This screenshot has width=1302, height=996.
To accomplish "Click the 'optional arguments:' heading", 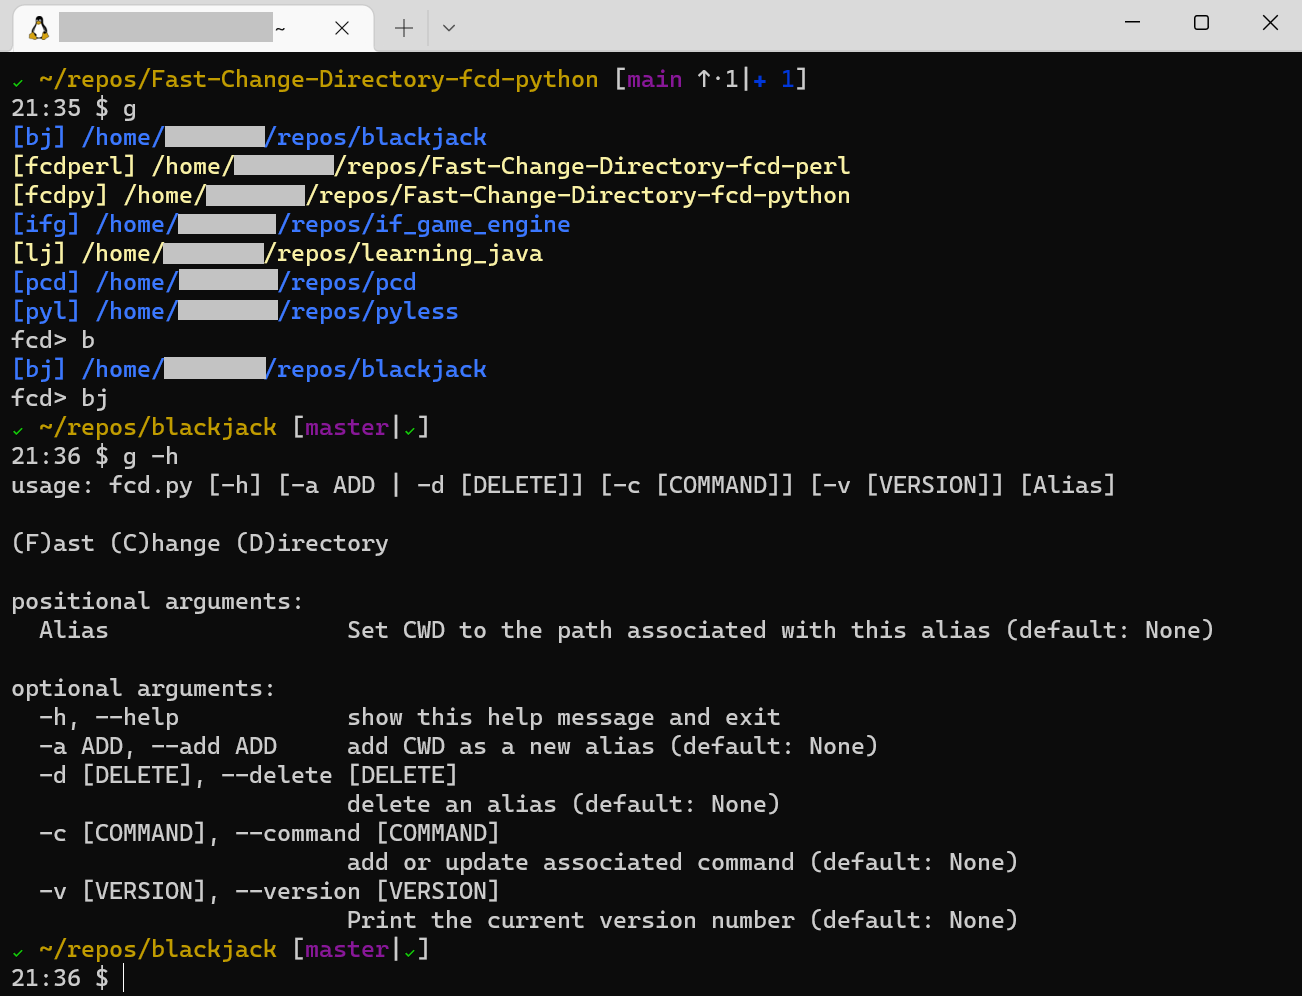I will point(143,688).
